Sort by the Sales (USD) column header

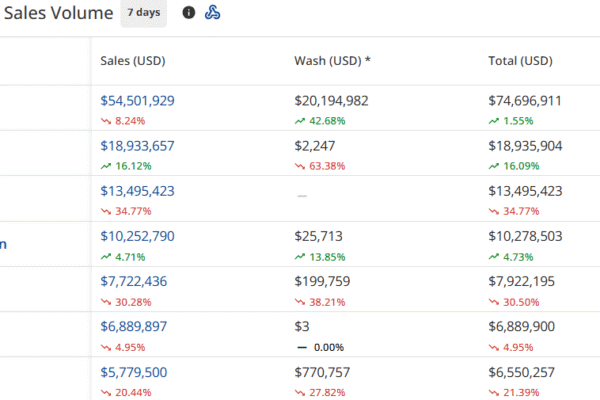133,61
